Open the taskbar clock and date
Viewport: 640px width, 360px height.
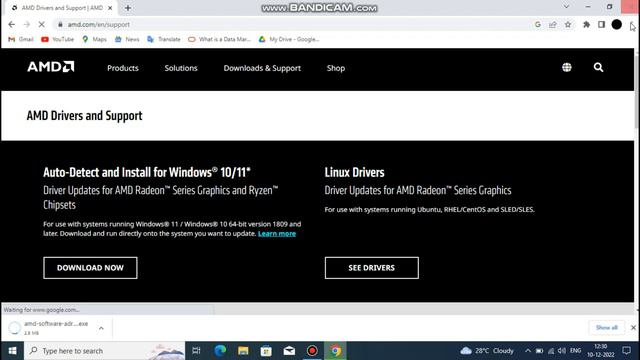coord(601,351)
